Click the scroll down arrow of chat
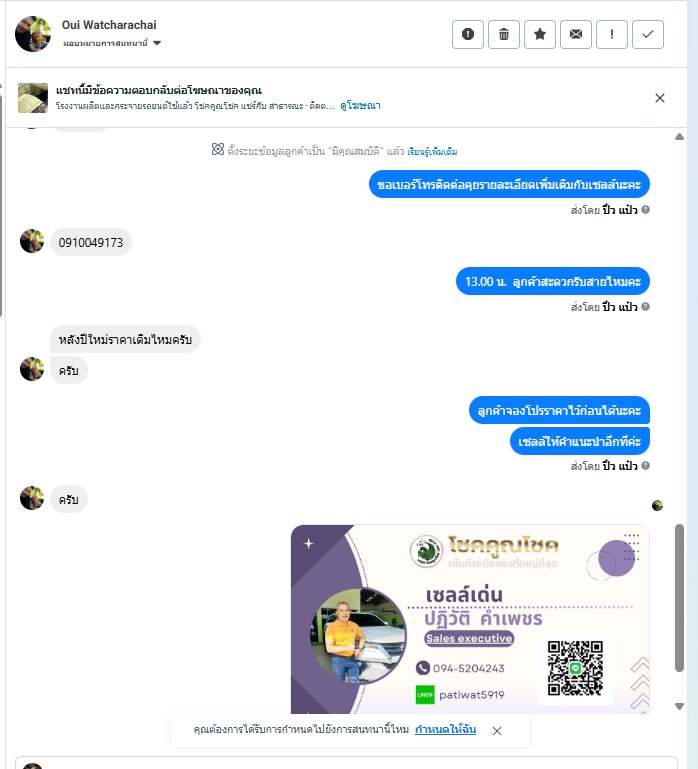The width and height of the screenshot is (698, 769). [x=679, y=706]
